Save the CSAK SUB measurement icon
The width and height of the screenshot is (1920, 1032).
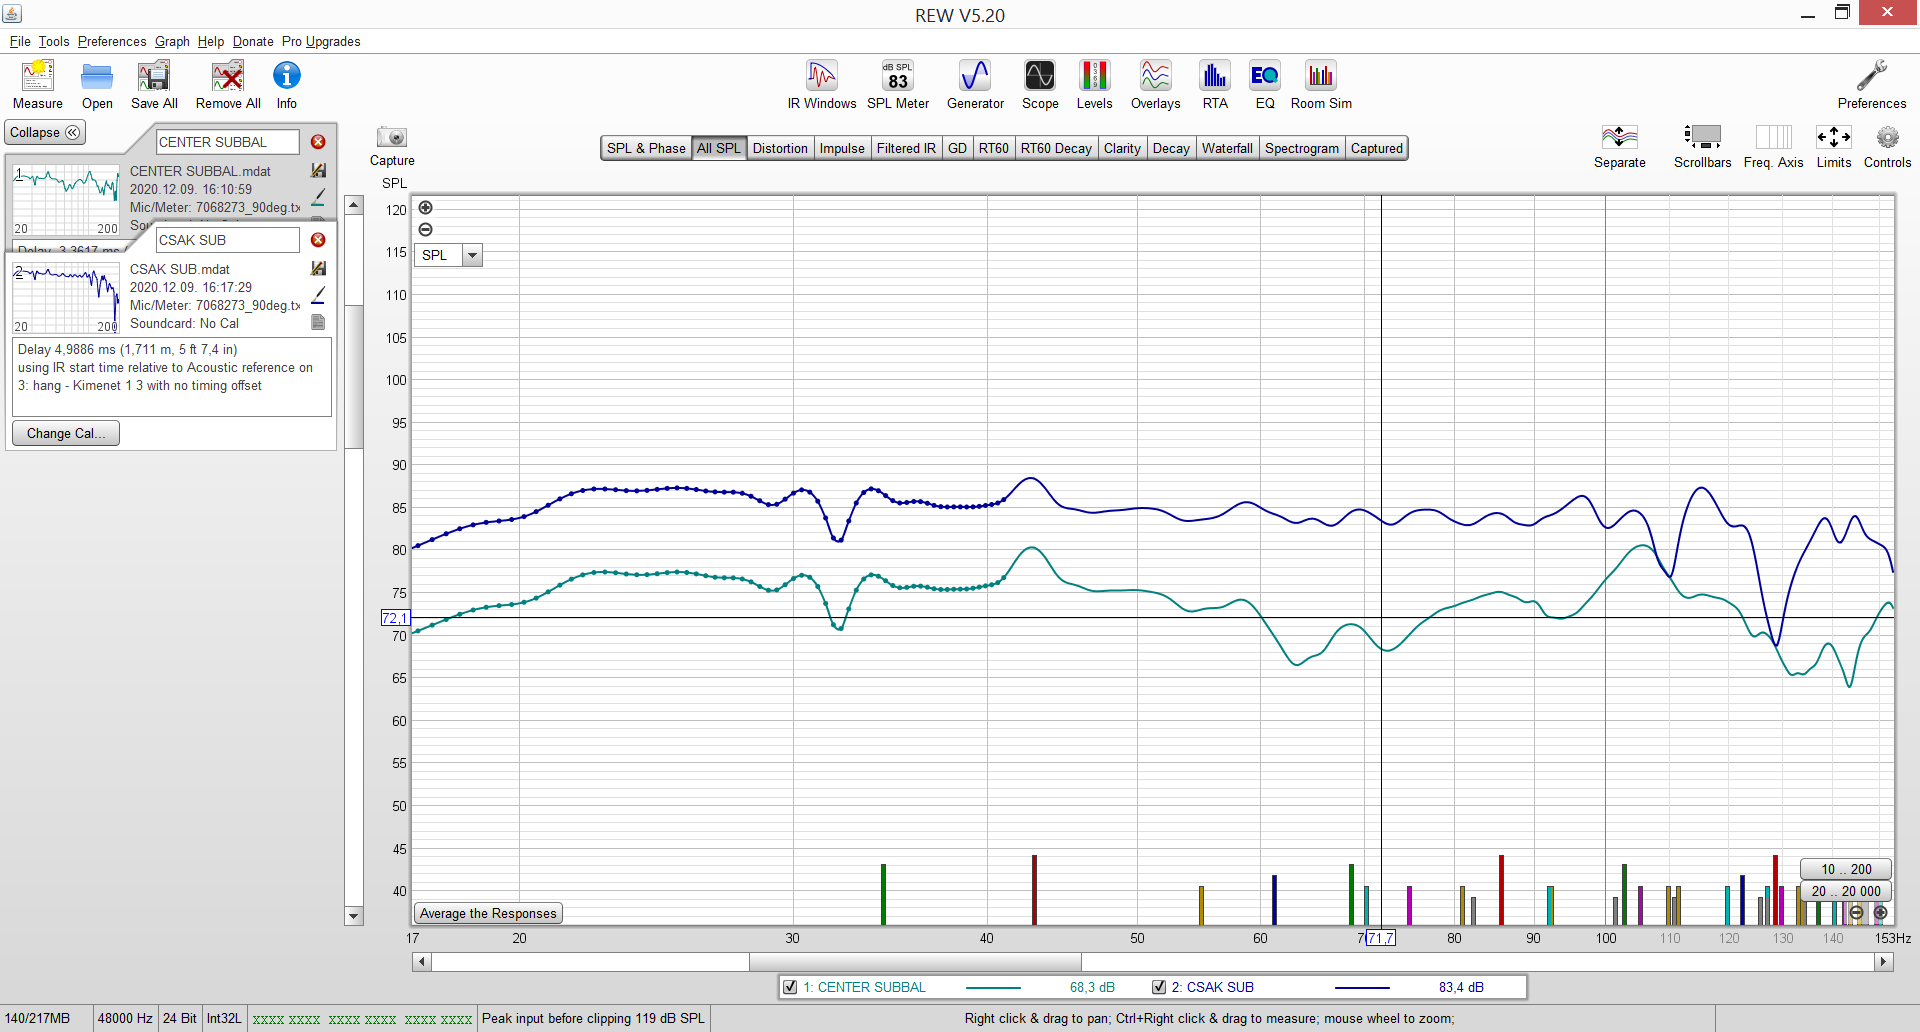pyautogui.click(x=318, y=268)
